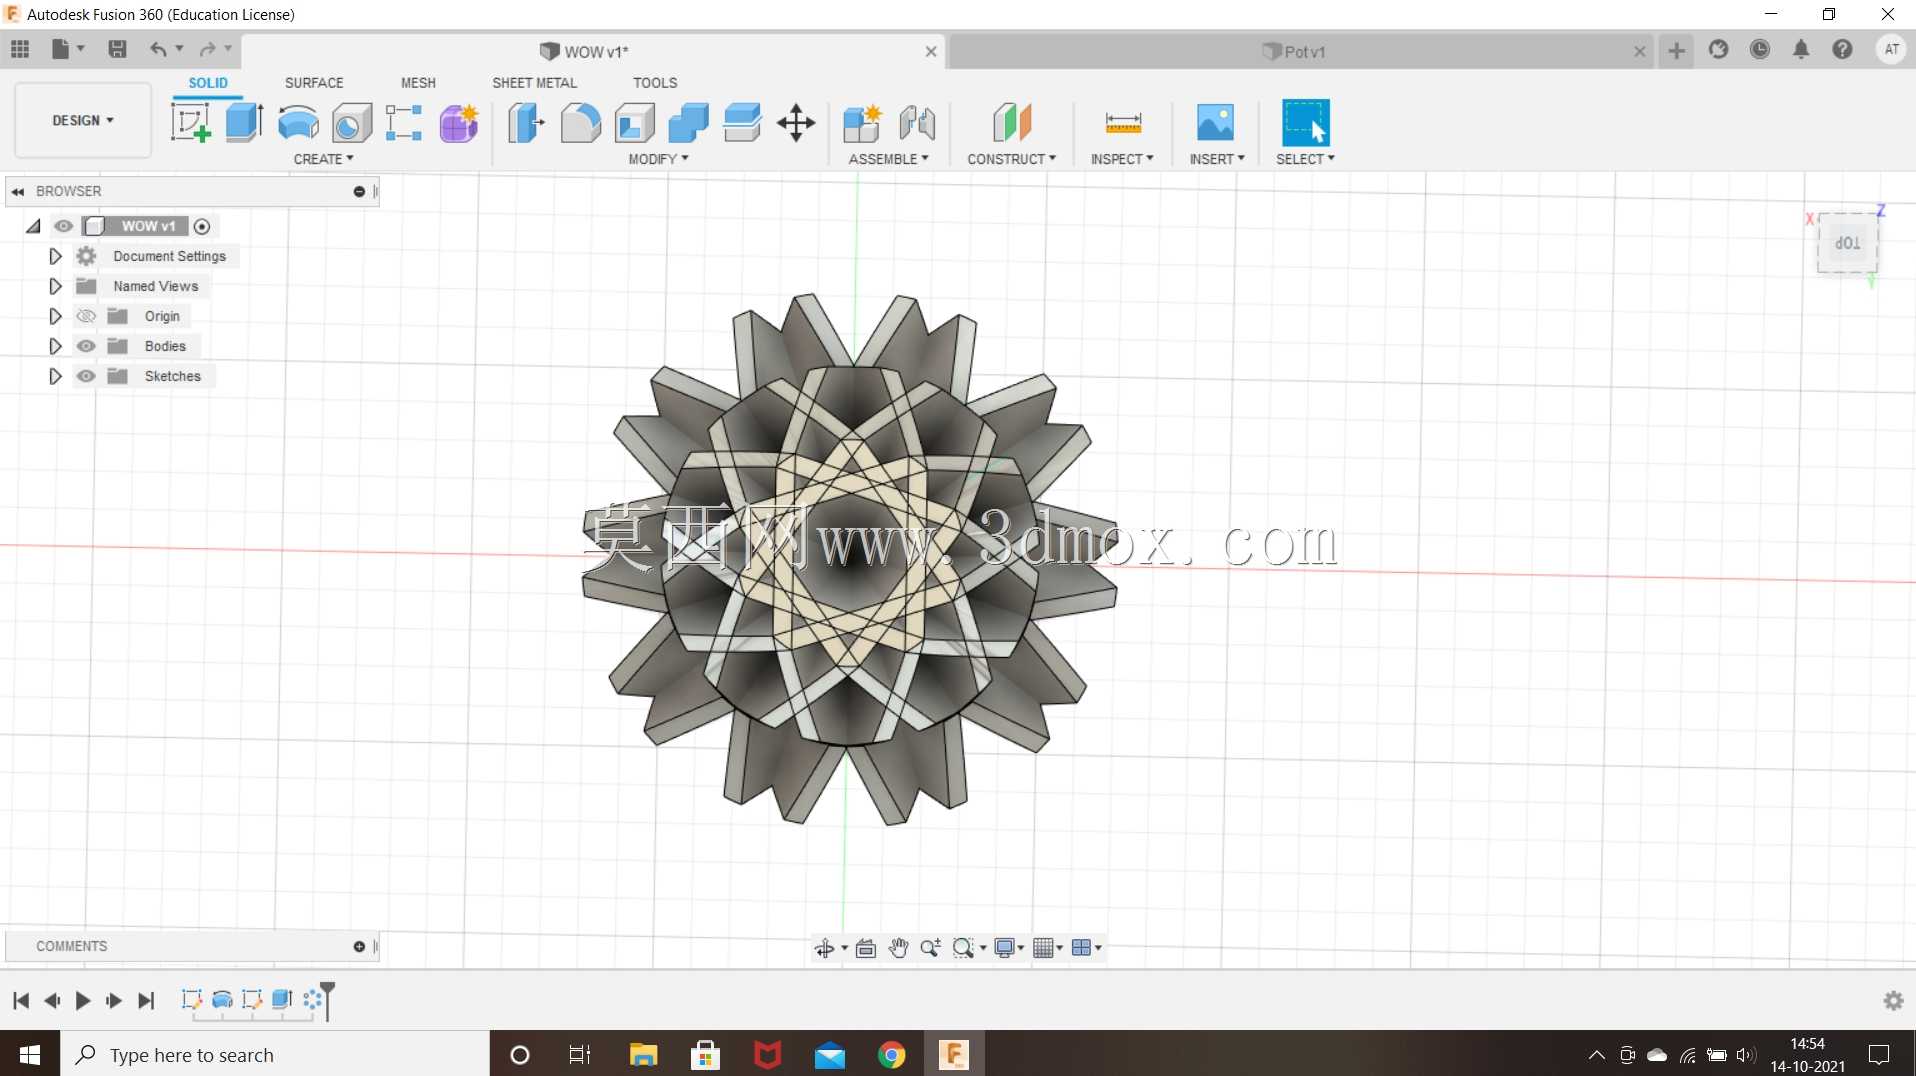Activate the WOW v1 component radio button

[202, 226]
